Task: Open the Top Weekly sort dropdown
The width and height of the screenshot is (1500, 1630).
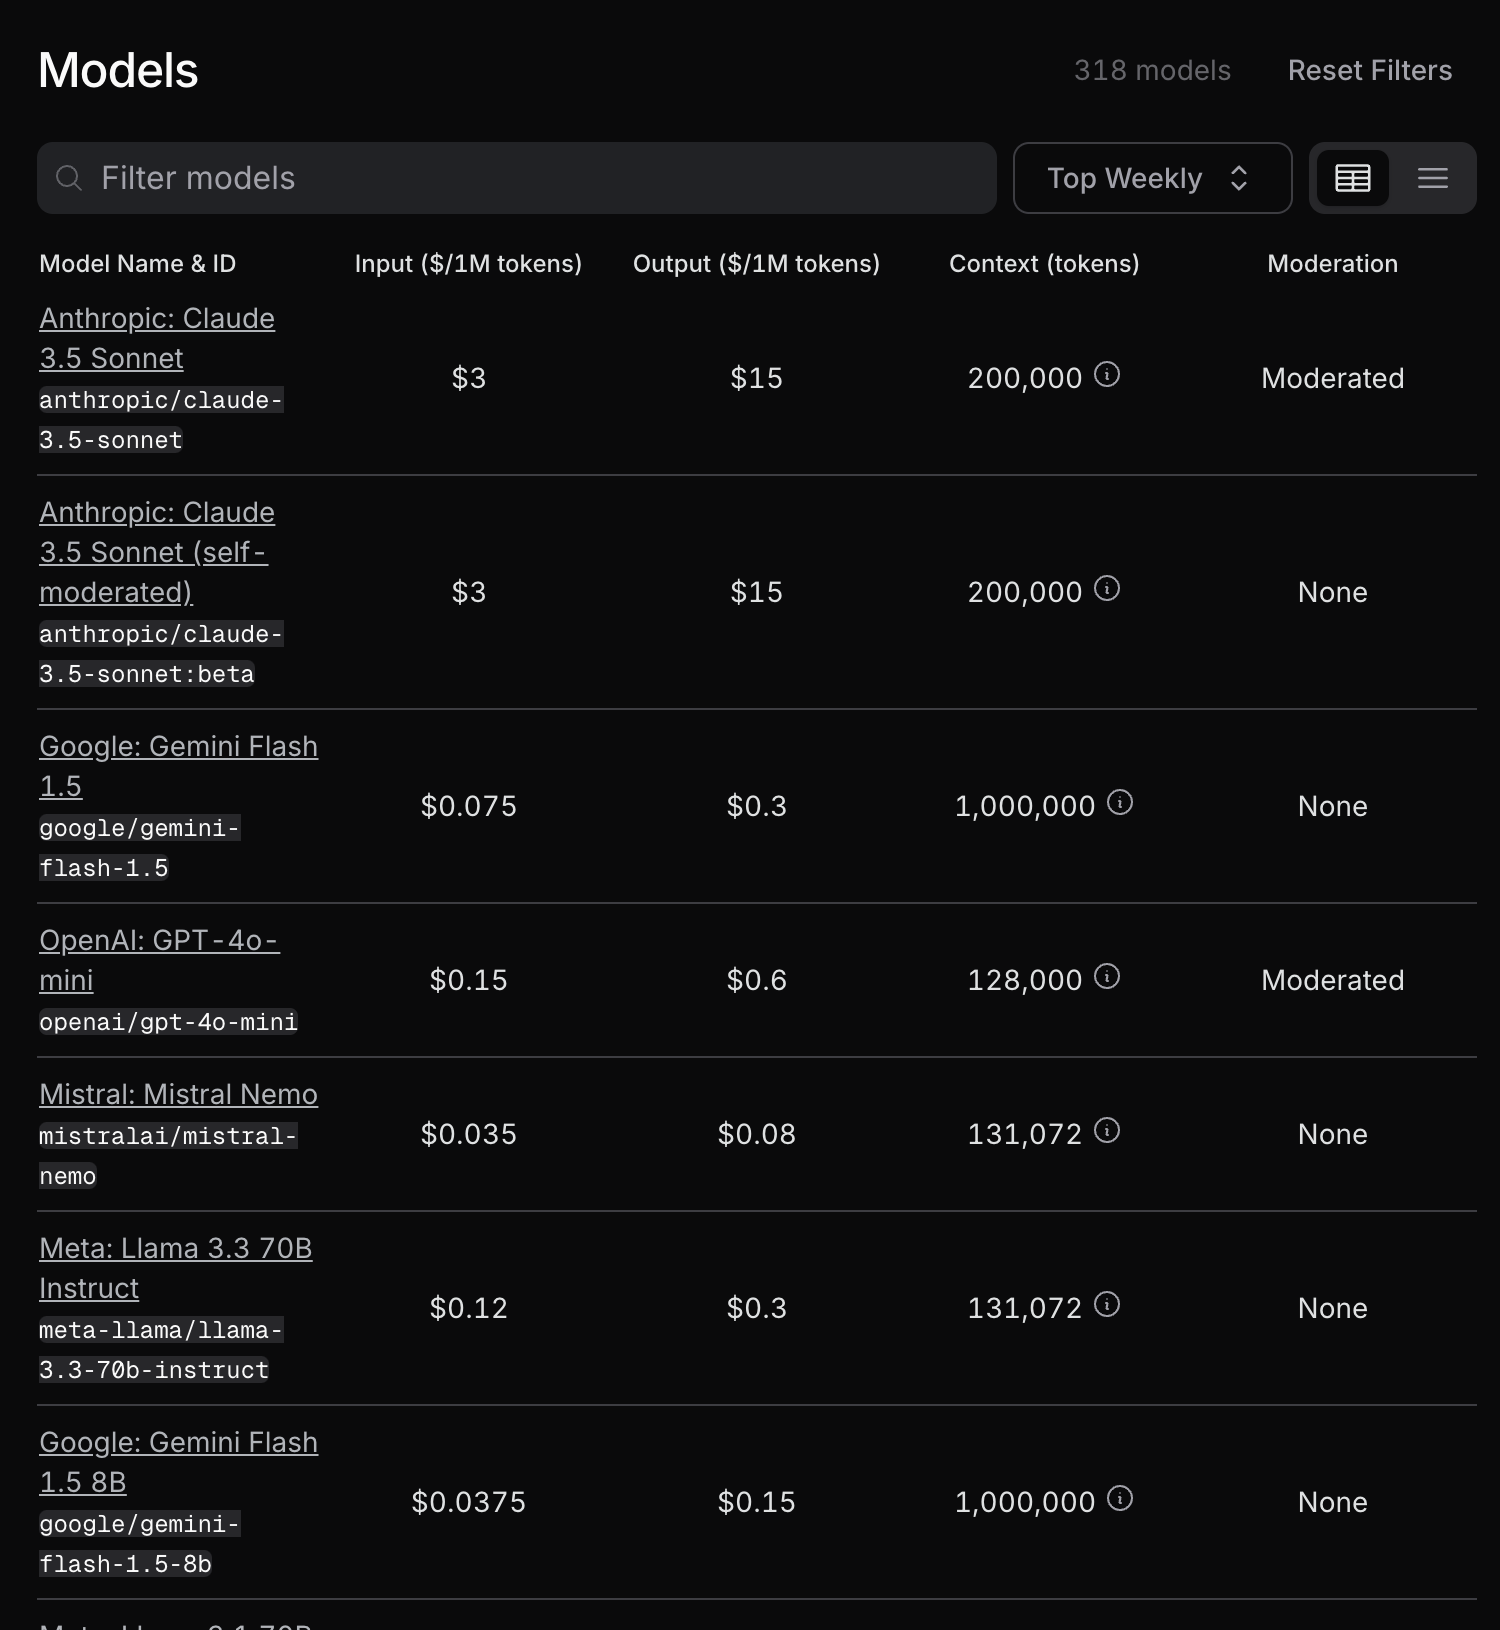Action: point(1152,178)
